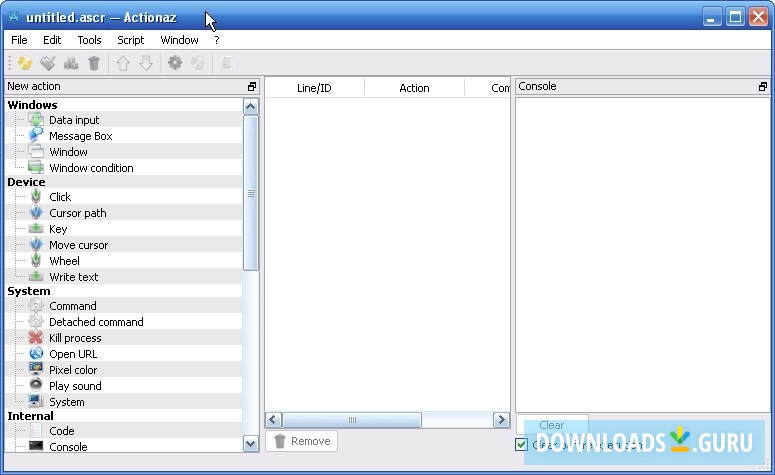Screen dimensions: 775x475
Task: Click the Action column header
Action: pyautogui.click(x=414, y=88)
